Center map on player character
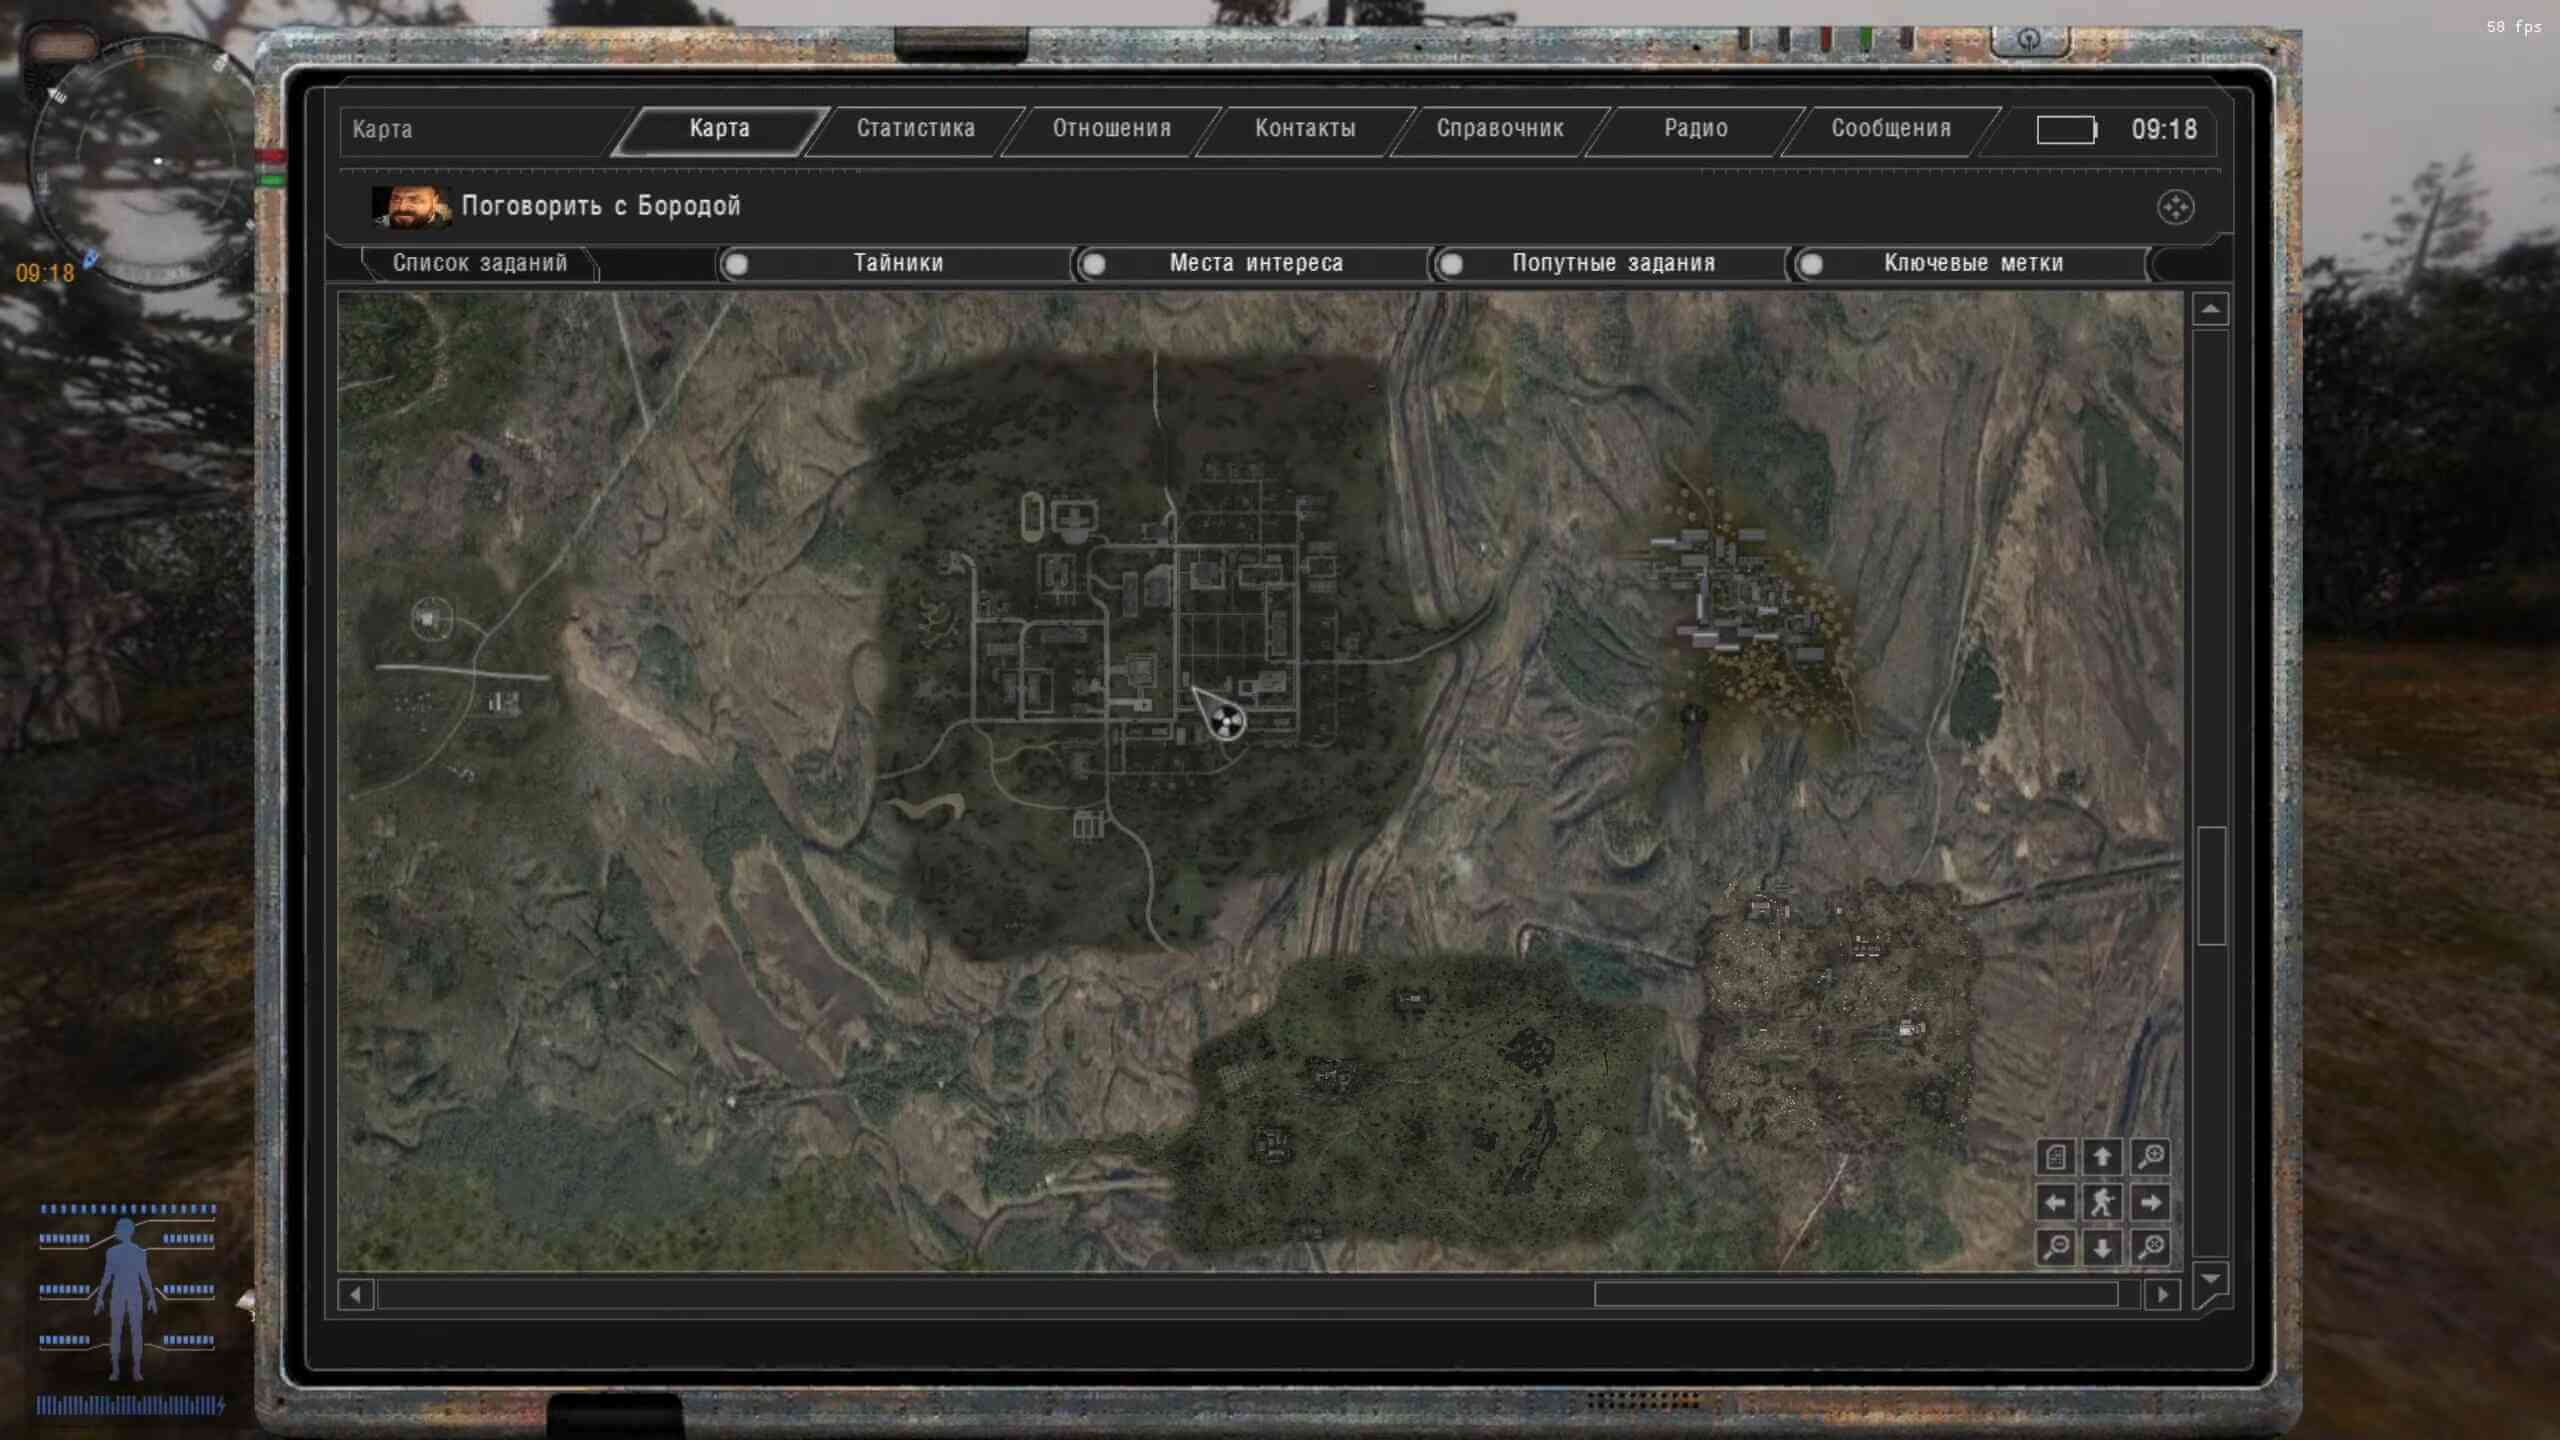Image resolution: width=2560 pixels, height=1440 pixels. [2103, 1202]
